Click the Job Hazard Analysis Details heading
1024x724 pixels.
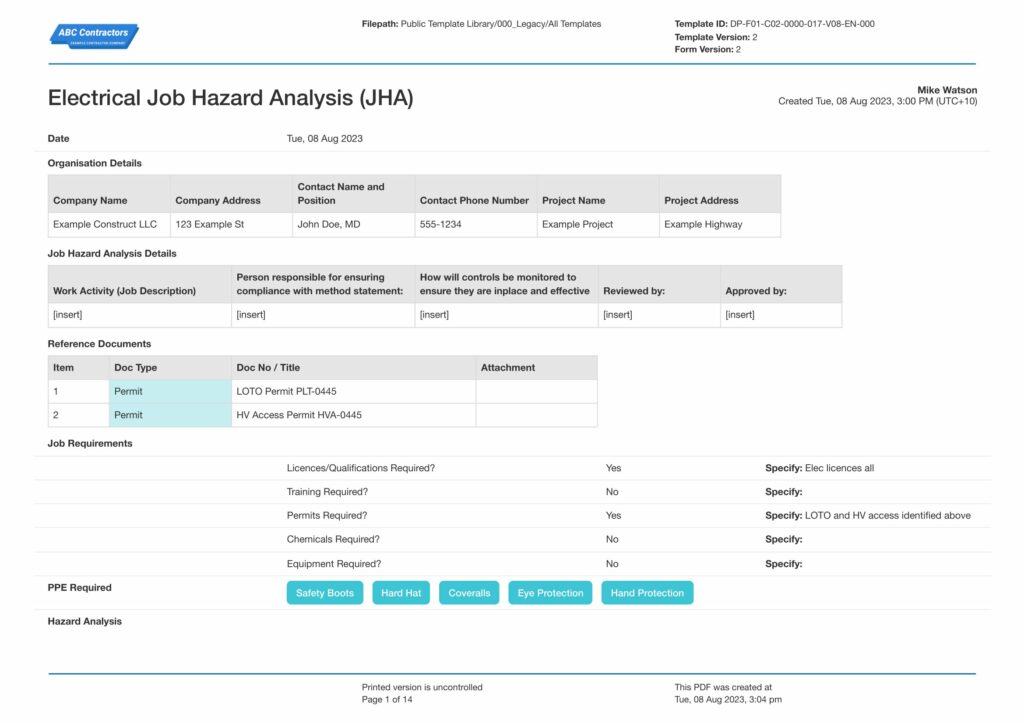112,254
